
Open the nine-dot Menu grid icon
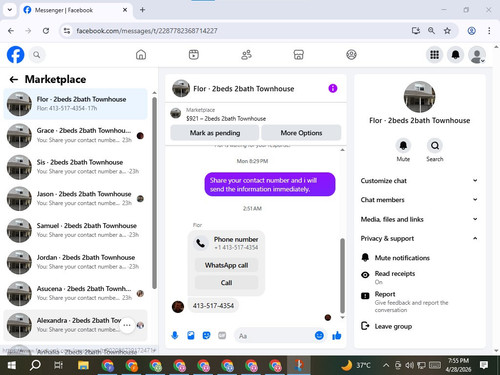[434, 55]
